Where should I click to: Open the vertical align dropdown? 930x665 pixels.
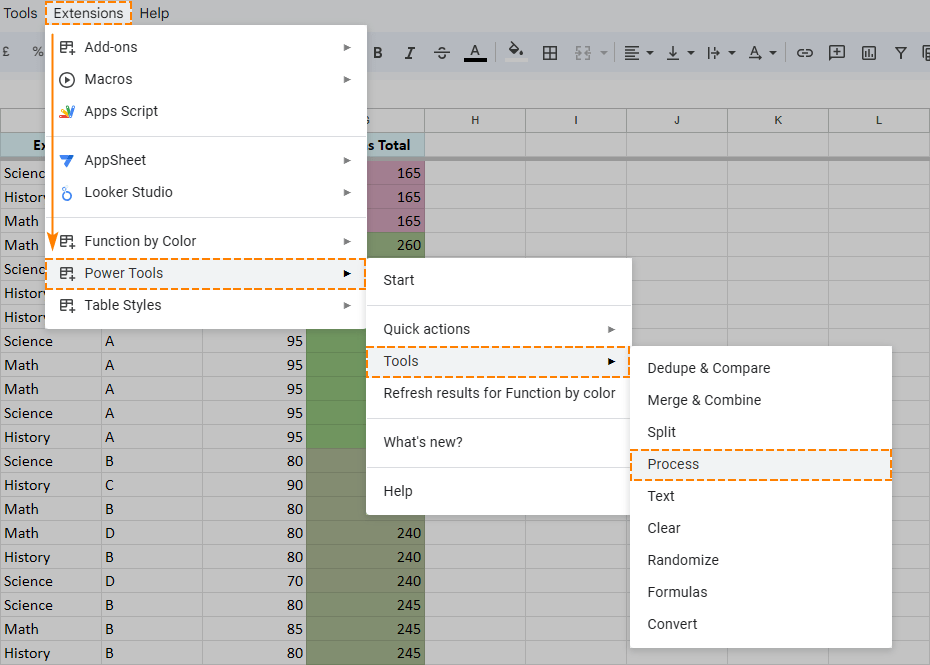[680, 52]
